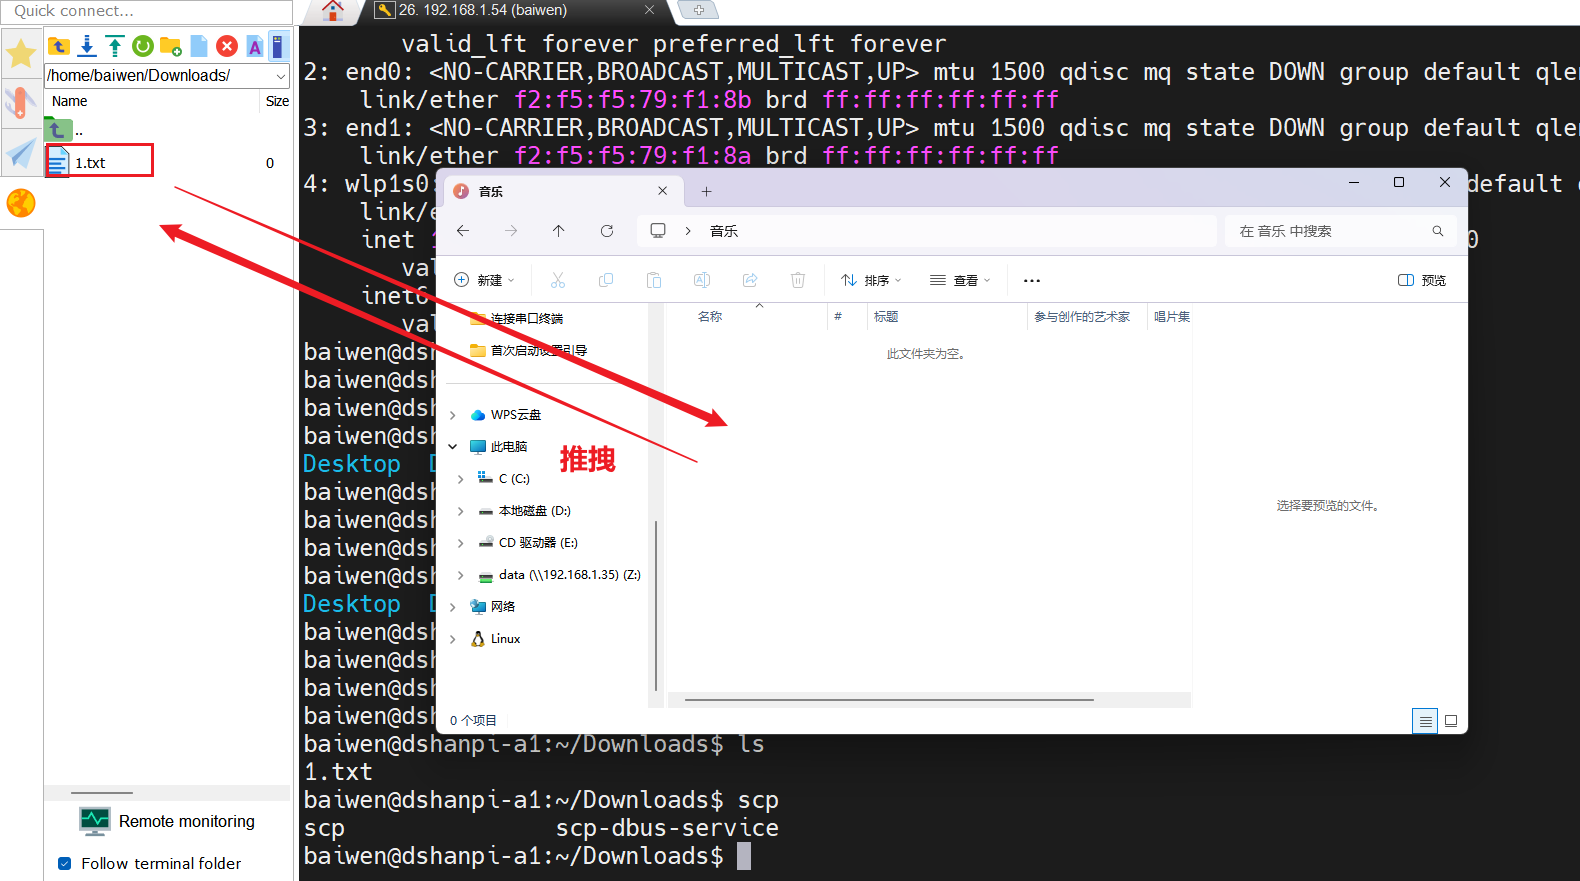Create a new remote folder via folder-plus icon

pyautogui.click(x=171, y=46)
